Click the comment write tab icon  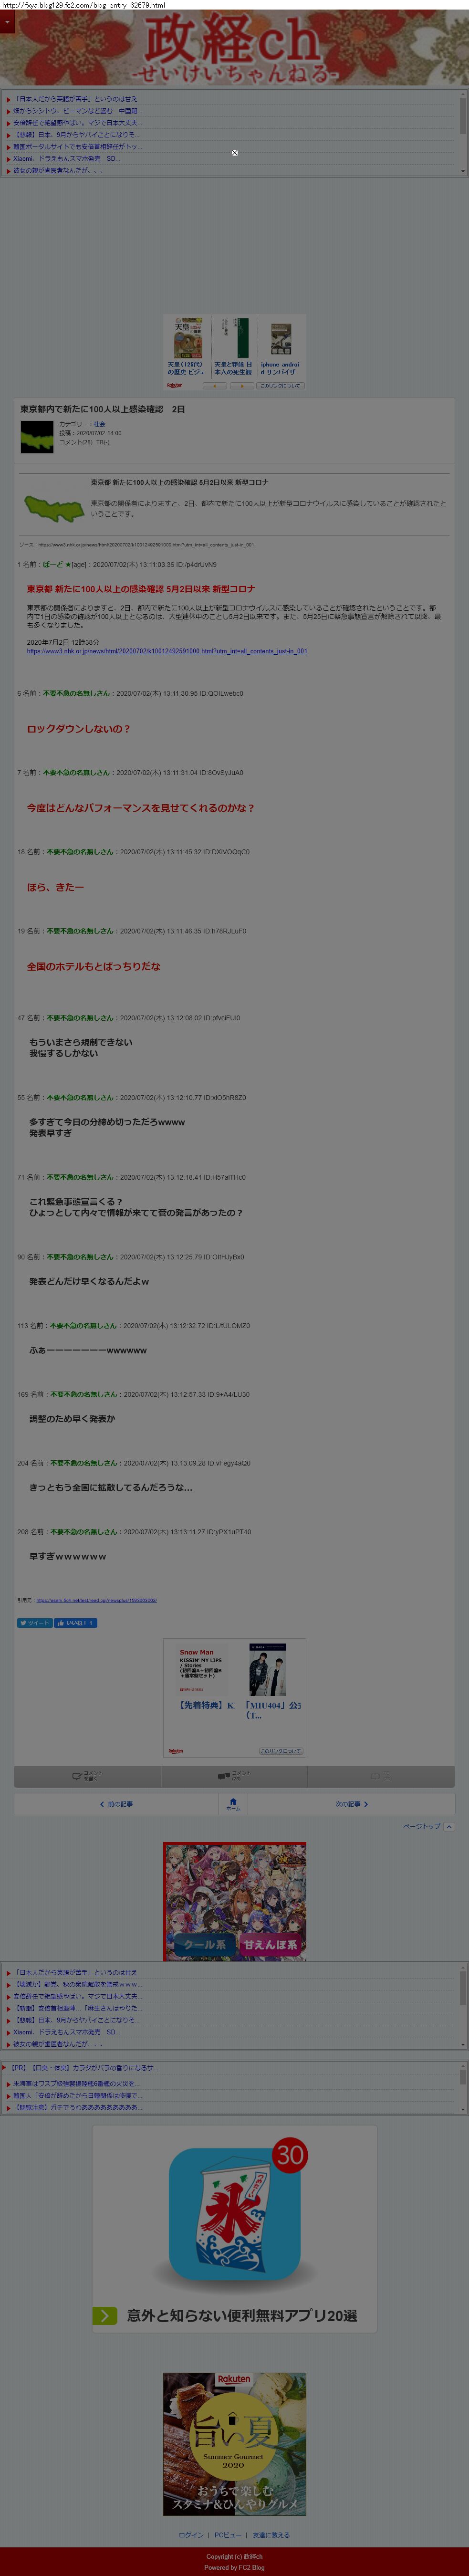click(x=87, y=1776)
